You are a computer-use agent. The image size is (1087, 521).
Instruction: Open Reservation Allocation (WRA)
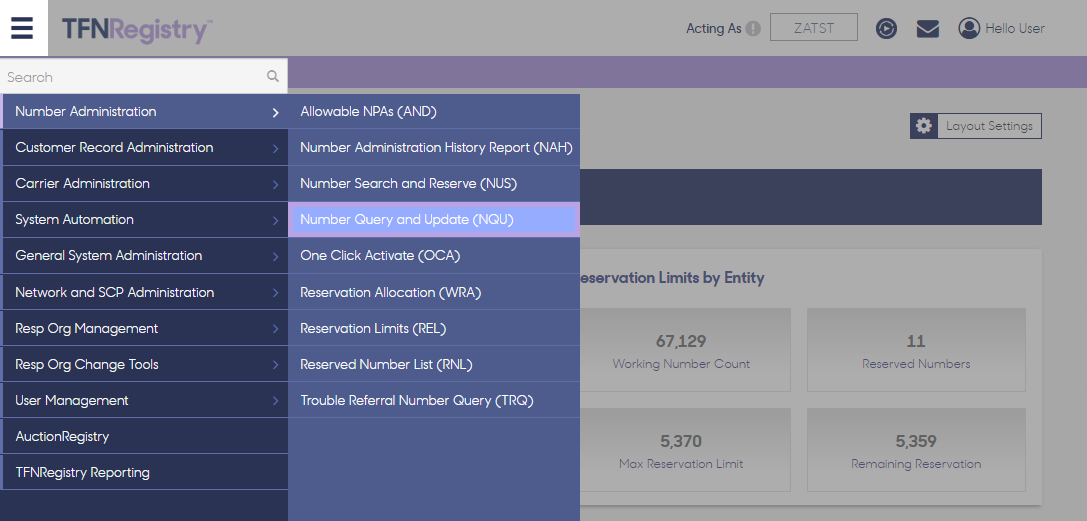(434, 292)
